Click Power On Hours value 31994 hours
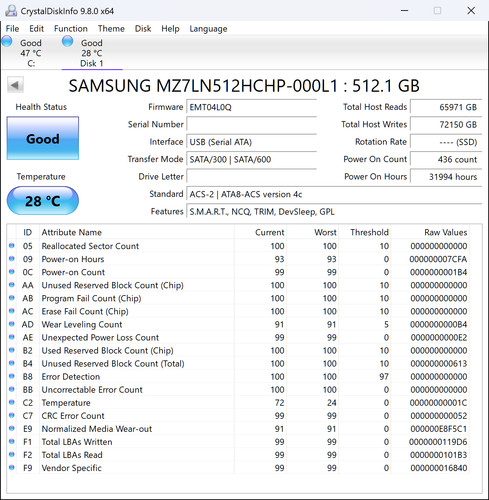Image resolution: width=489 pixels, height=500 pixels. tap(446, 177)
